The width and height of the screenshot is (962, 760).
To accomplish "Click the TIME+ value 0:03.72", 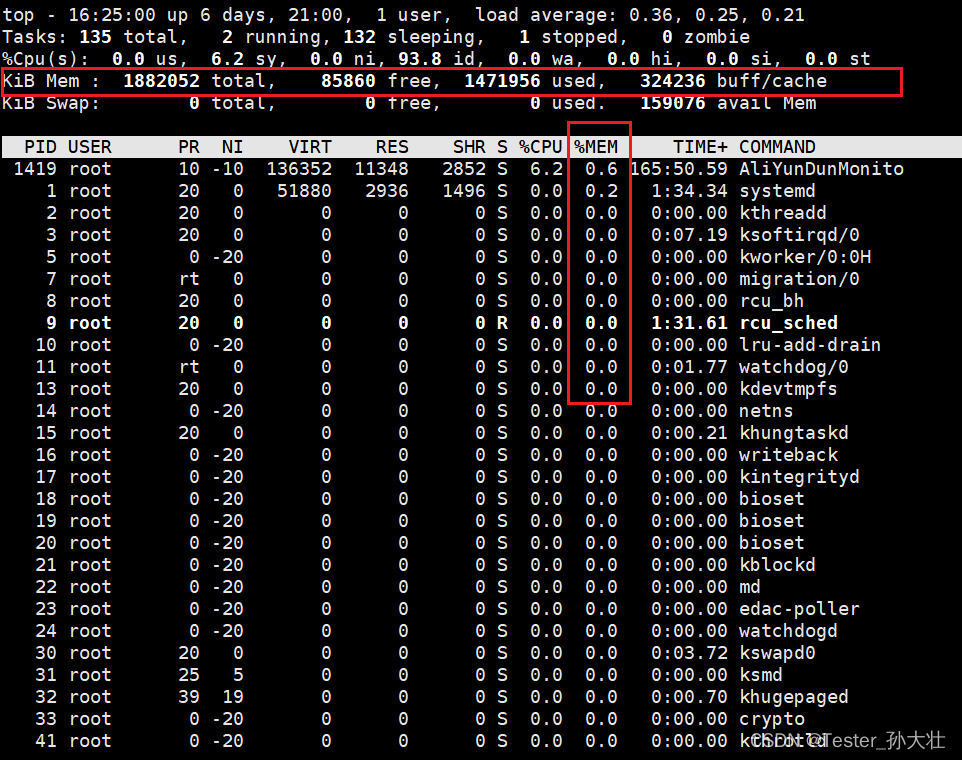I will (x=689, y=653).
